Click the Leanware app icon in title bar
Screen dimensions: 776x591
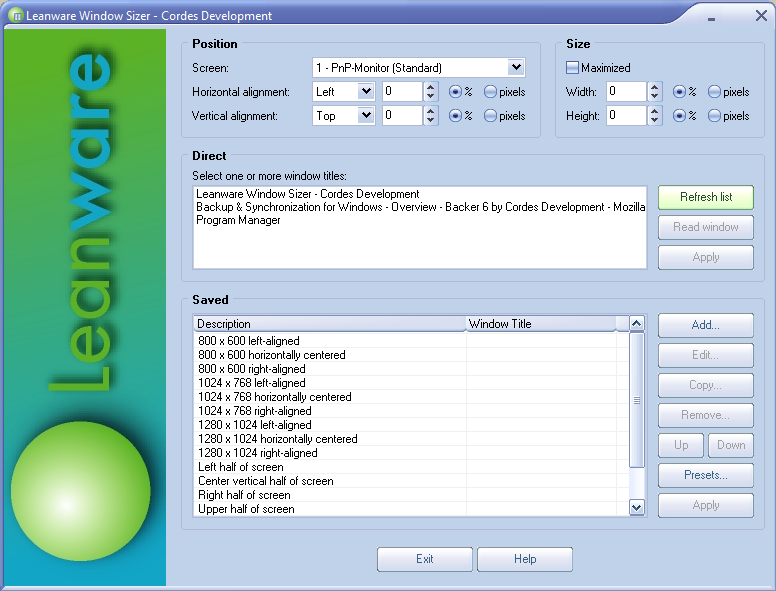[x=16, y=16]
